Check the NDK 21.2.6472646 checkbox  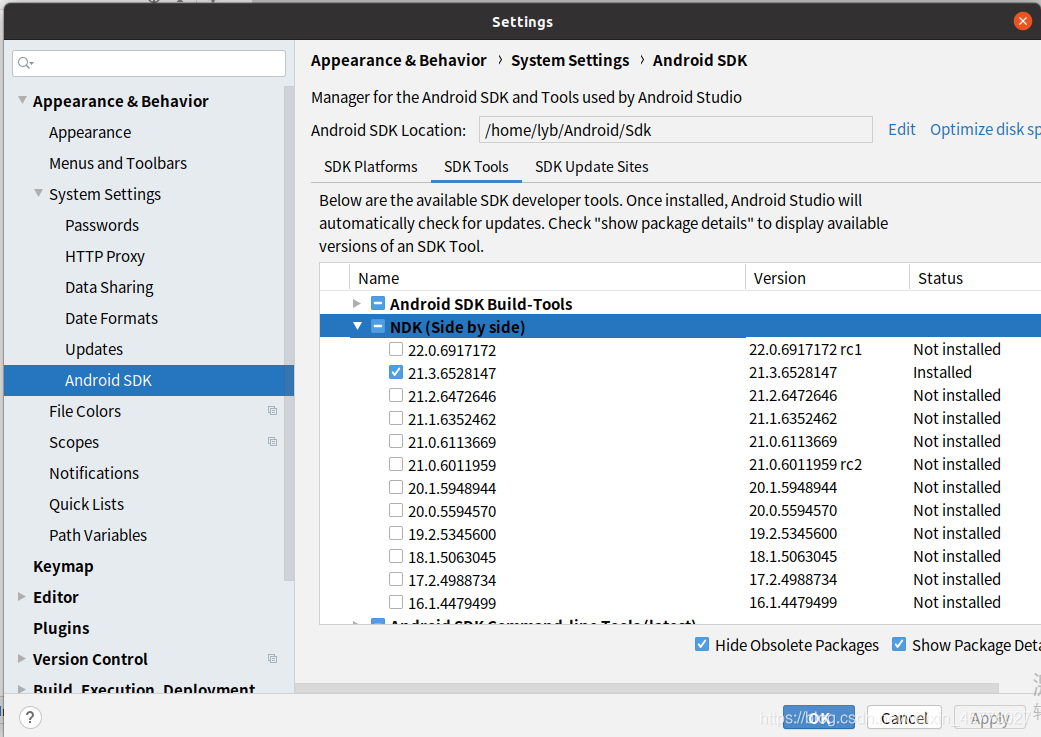[x=396, y=396]
